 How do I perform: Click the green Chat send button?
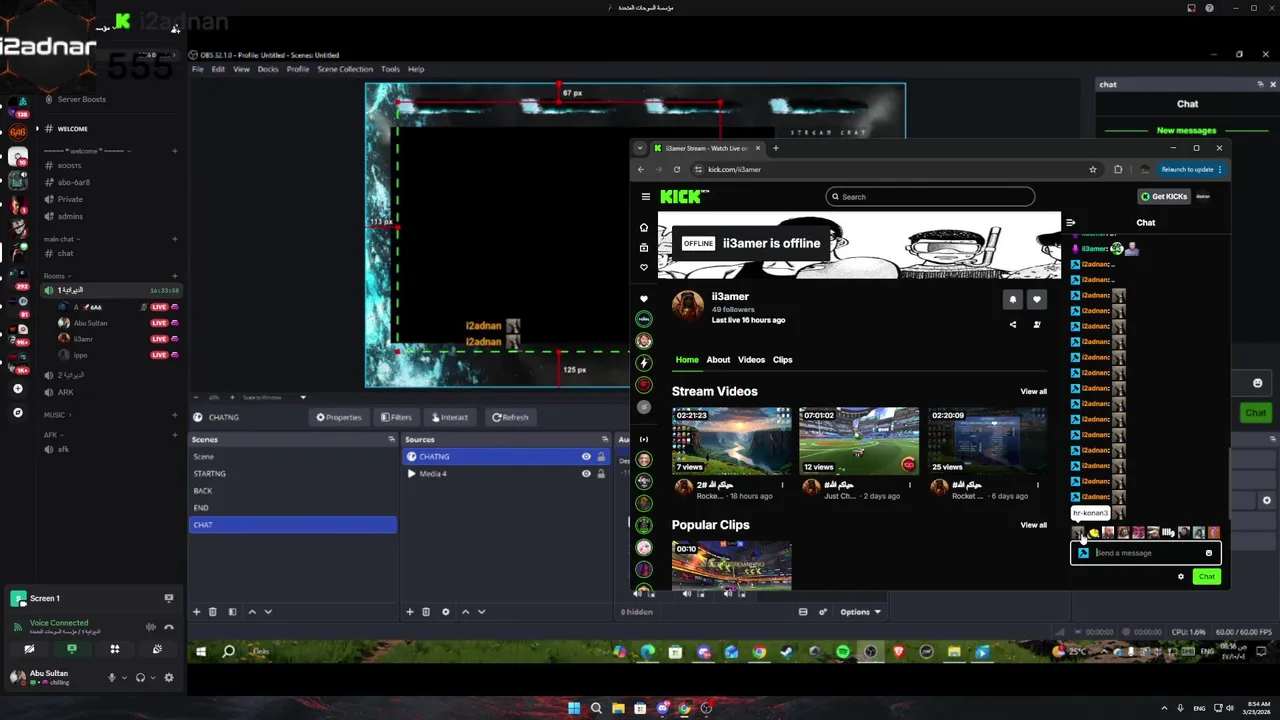1207,576
